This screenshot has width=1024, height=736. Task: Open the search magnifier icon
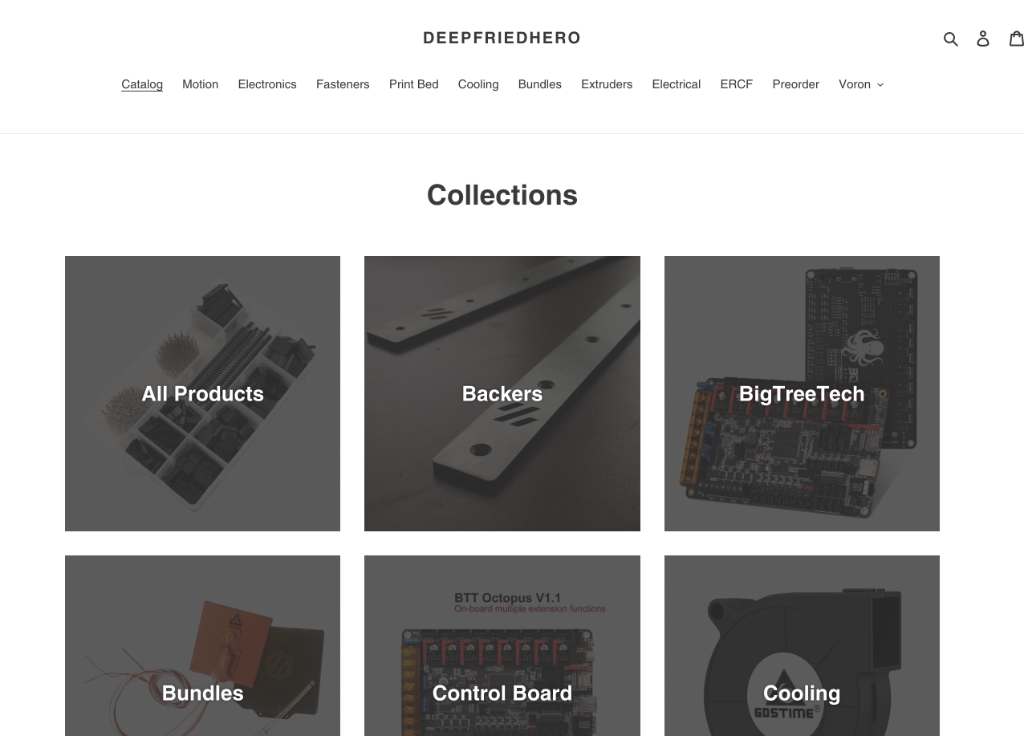click(x=950, y=39)
